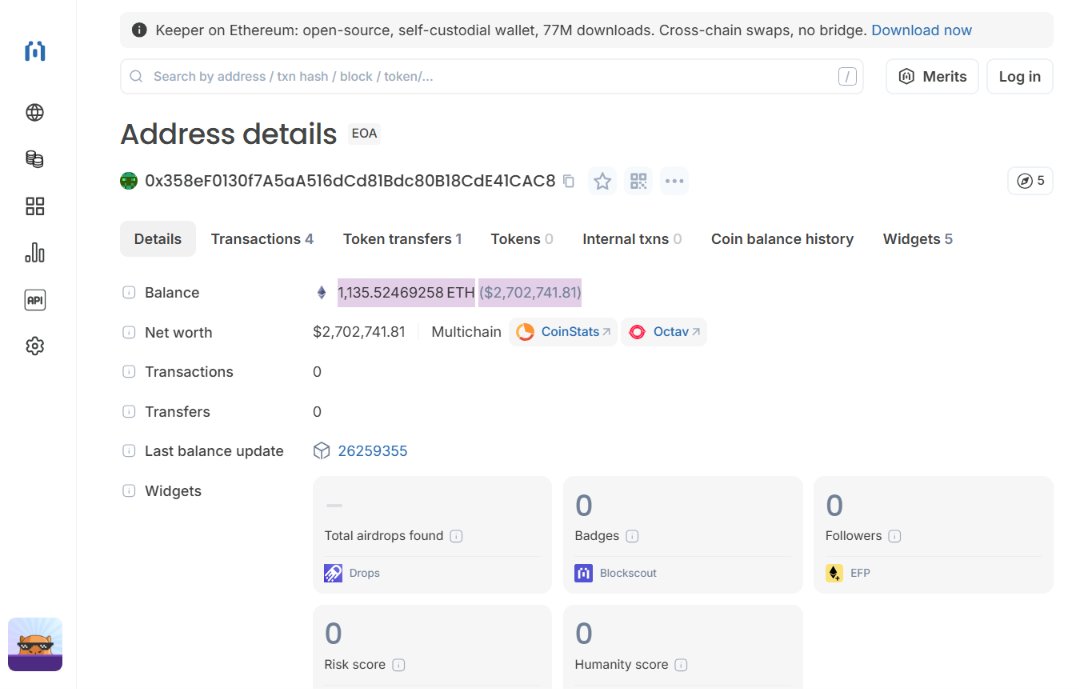Open block 26259355 link
Screen dimensions: 1079x689
372,451
